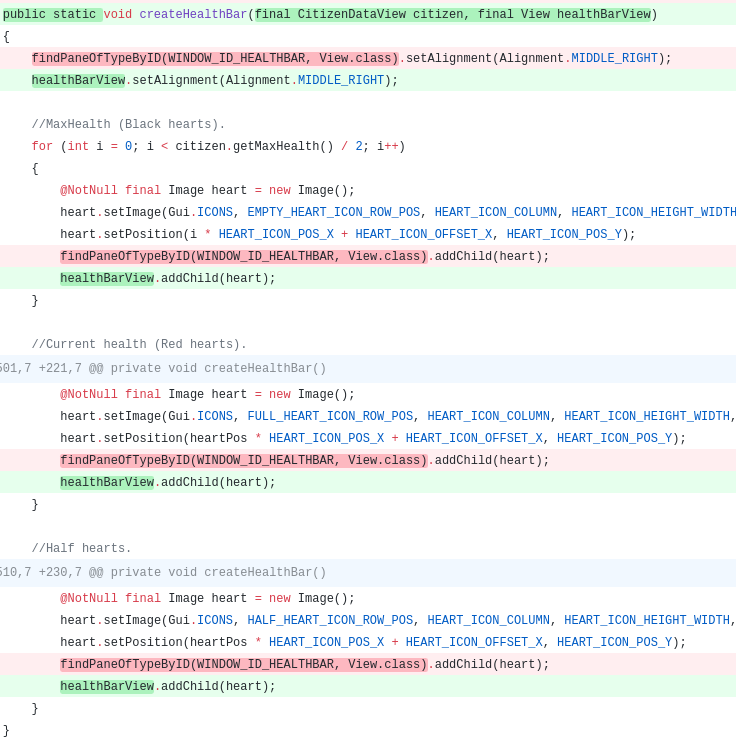This screenshot has width=736, height=739.
Task: Click '@NotNull final Image heart' line above HALF_HEART setImage
Action: click(207, 598)
